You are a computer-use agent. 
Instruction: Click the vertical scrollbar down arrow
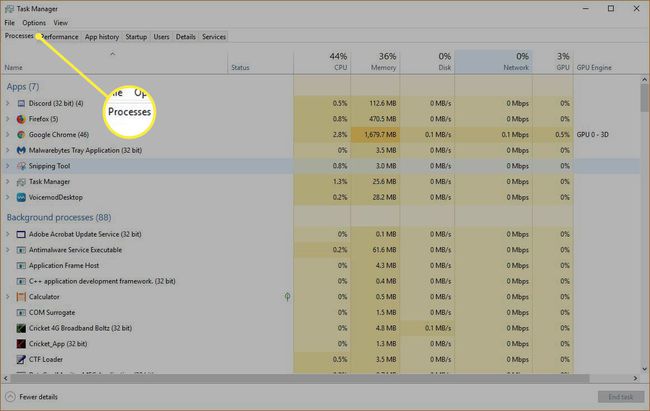(x=644, y=369)
